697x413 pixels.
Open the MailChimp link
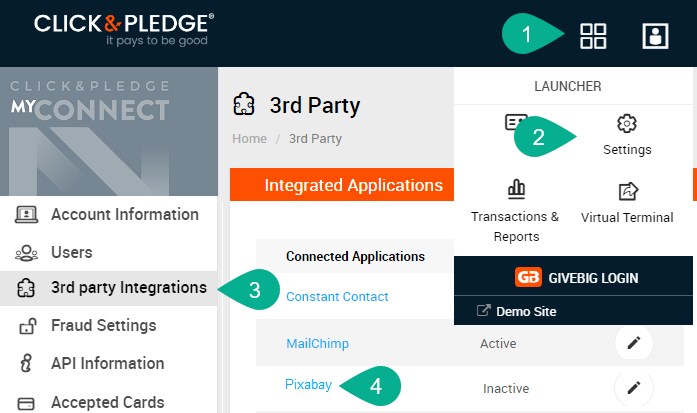(x=317, y=343)
